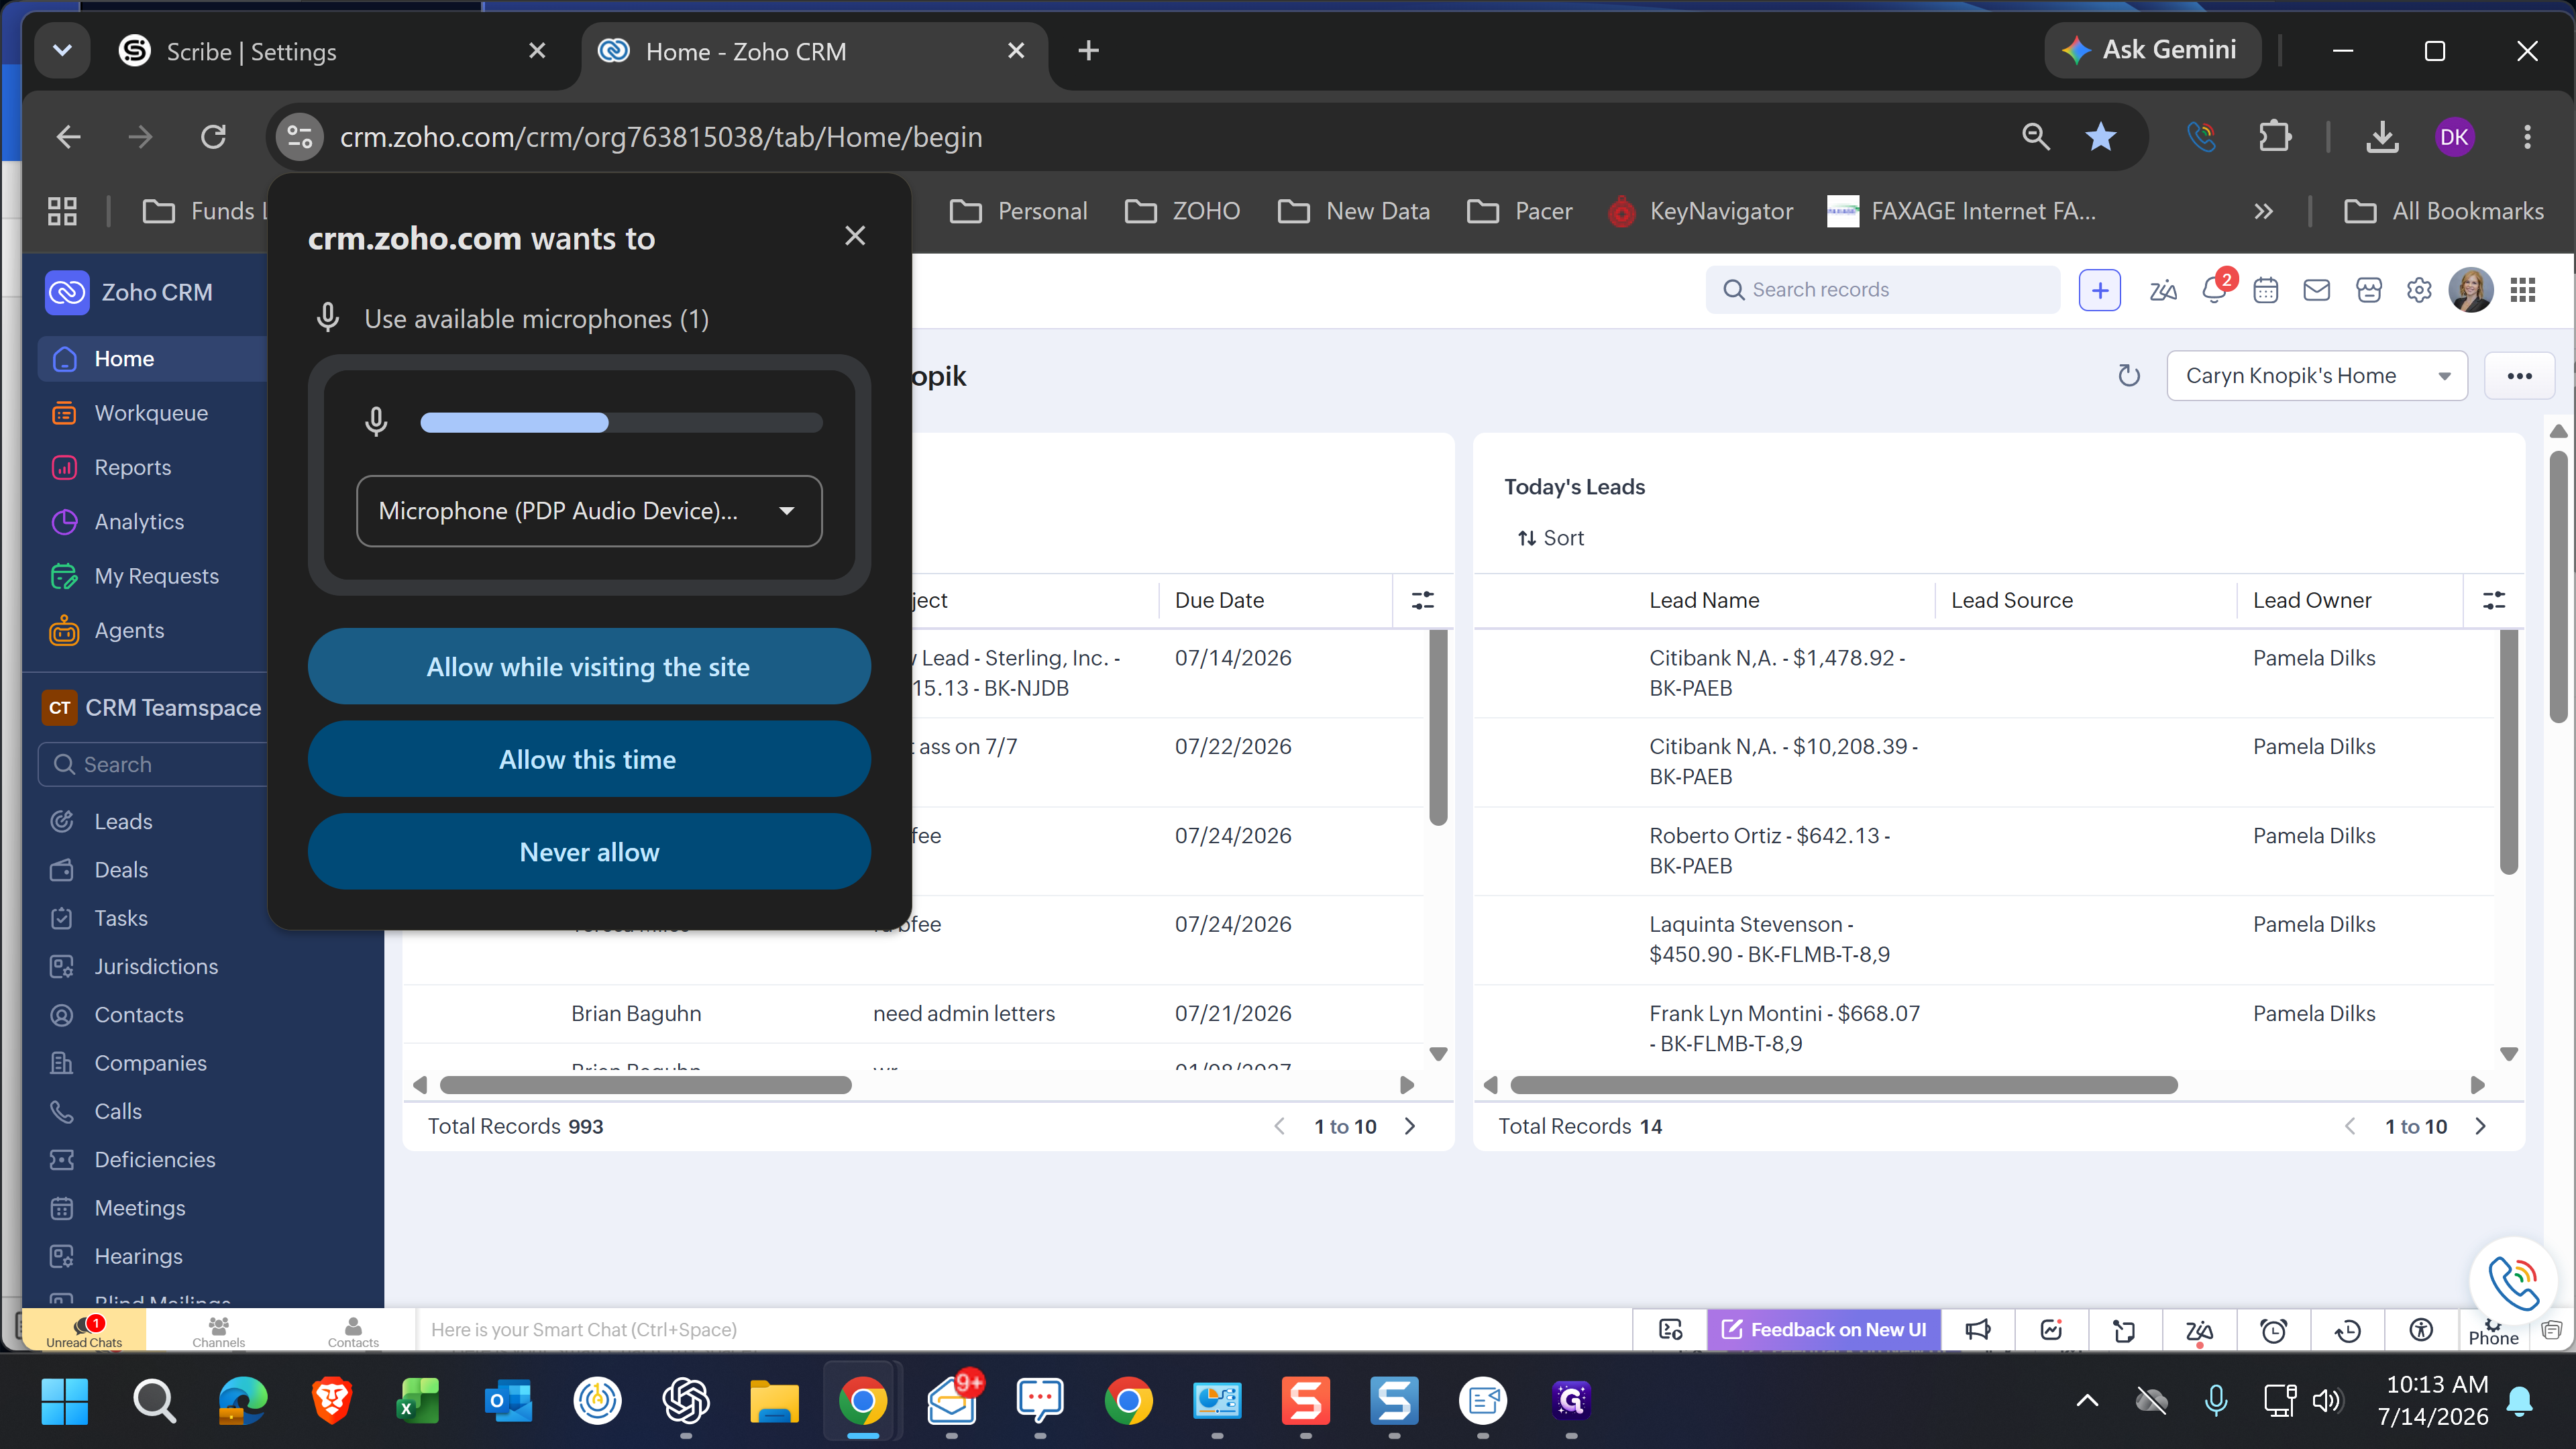Click Feedback on New UI button
Screen dimensions: 2576x1449
[x=1825, y=1330]
